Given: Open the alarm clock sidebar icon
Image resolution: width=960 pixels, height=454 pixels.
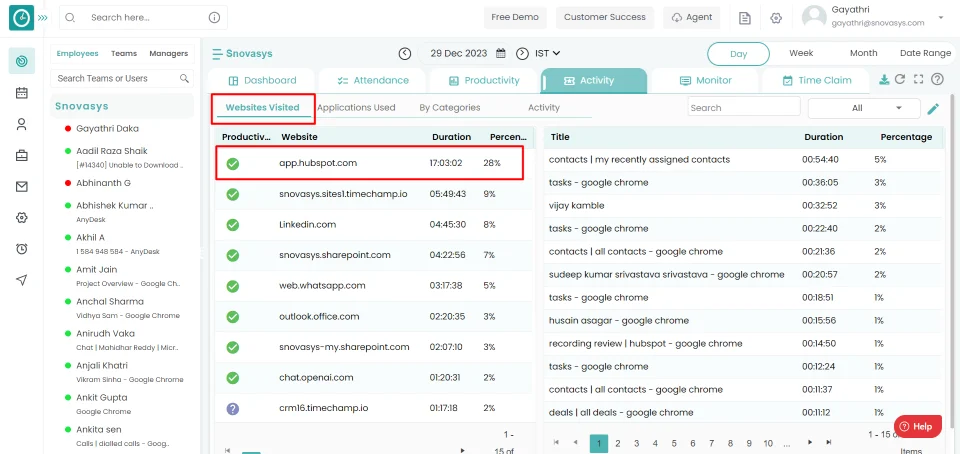Looking at the screenshot, I should click(21, 248).
